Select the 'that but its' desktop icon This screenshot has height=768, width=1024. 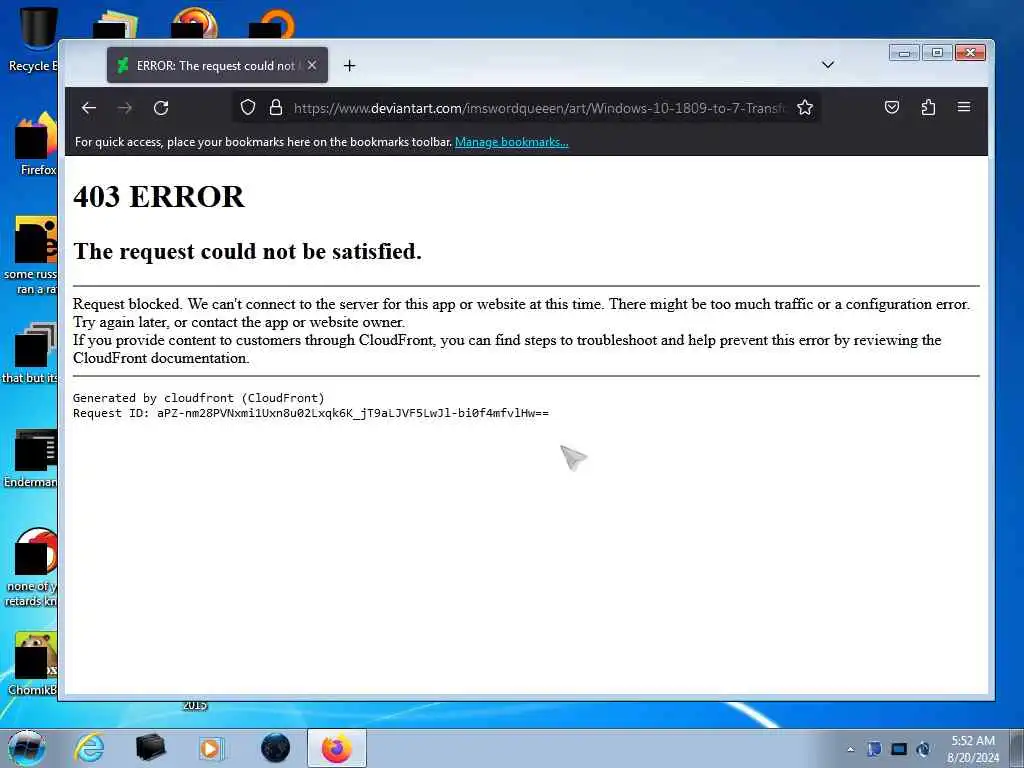[x=30, y=353]
